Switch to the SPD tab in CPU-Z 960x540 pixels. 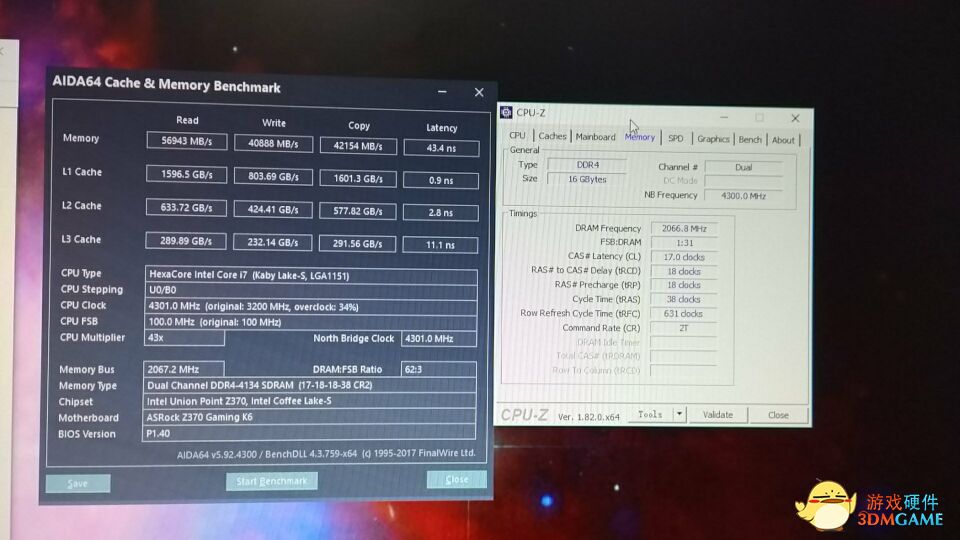pos(676,138)
